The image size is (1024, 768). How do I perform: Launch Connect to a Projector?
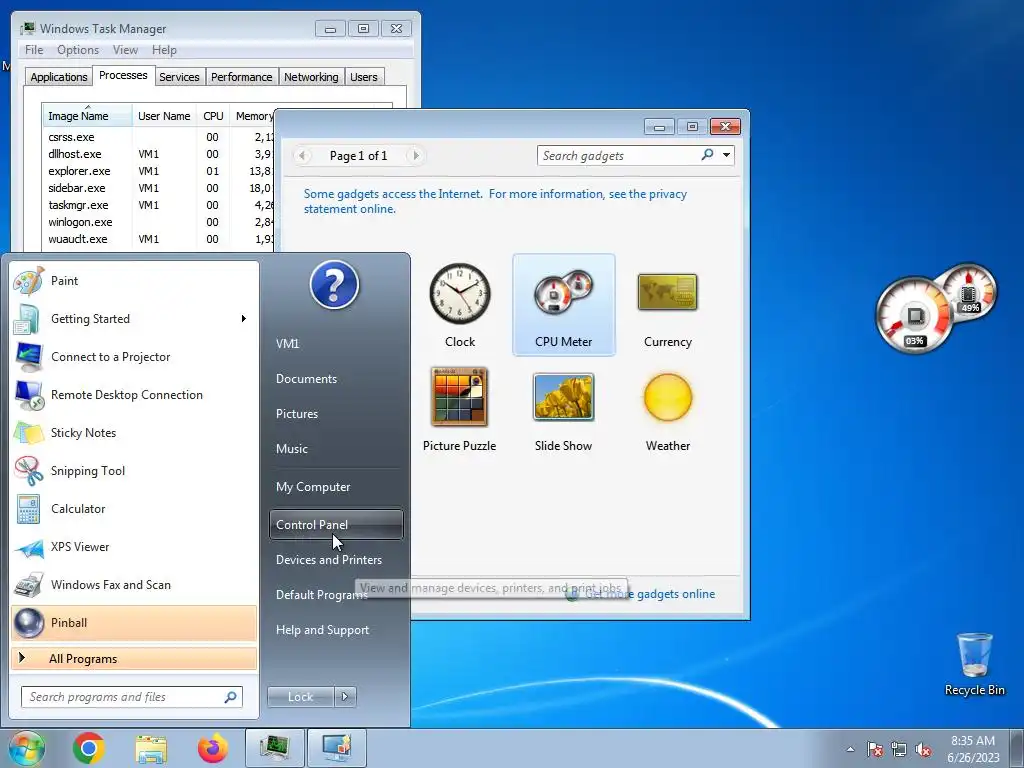click(134, 357)
